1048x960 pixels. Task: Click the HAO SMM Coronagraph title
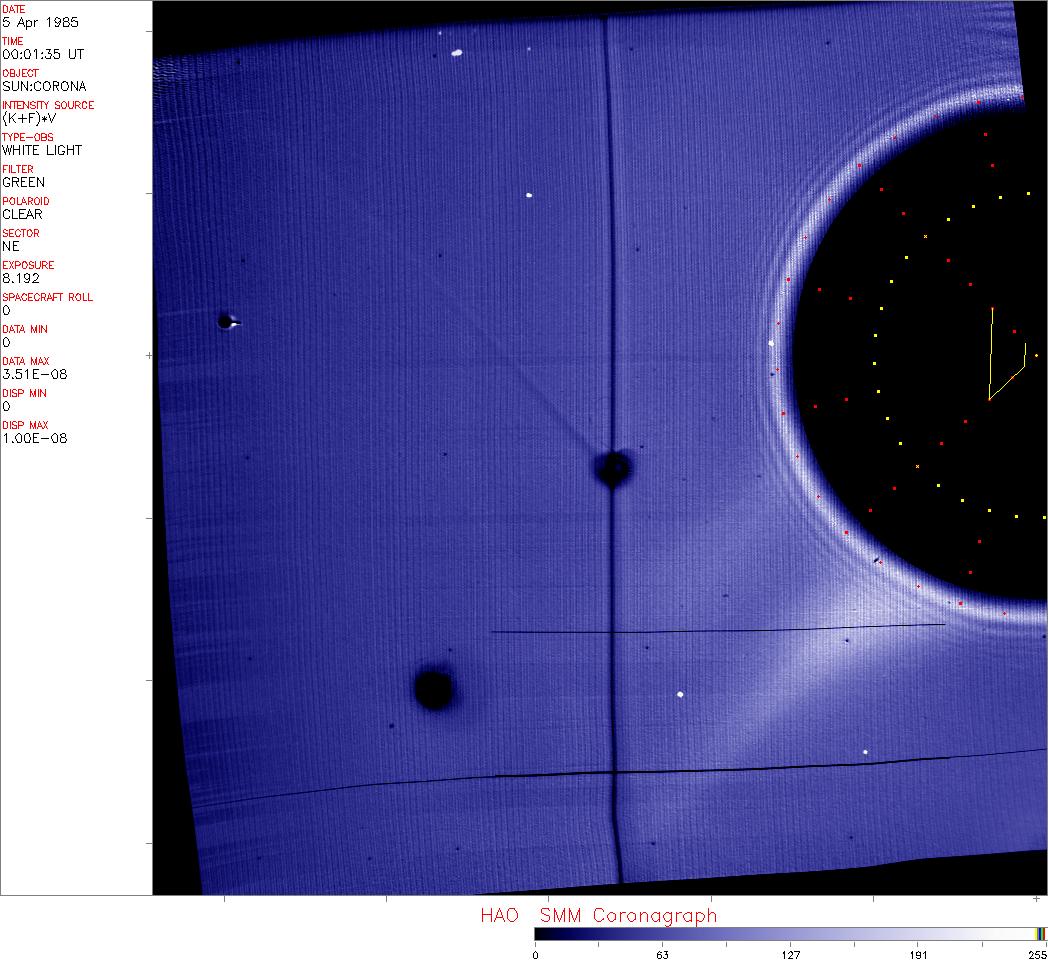tap(598, 915)
